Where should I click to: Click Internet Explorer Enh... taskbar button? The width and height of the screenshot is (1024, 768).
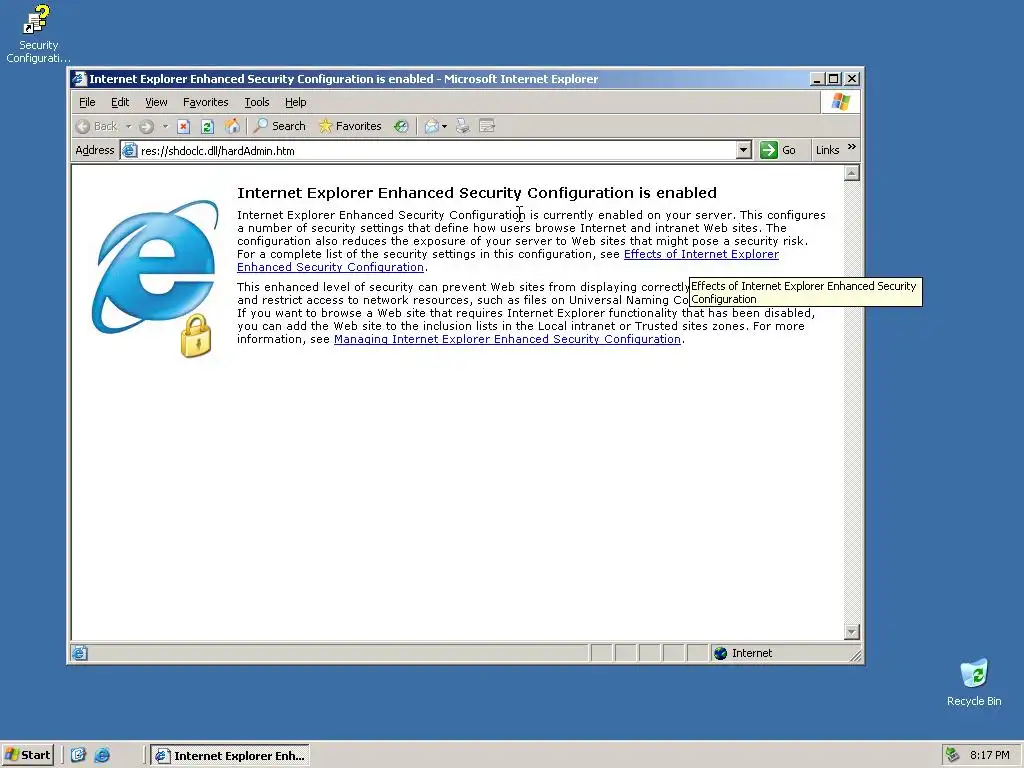(x=230, y=756)
